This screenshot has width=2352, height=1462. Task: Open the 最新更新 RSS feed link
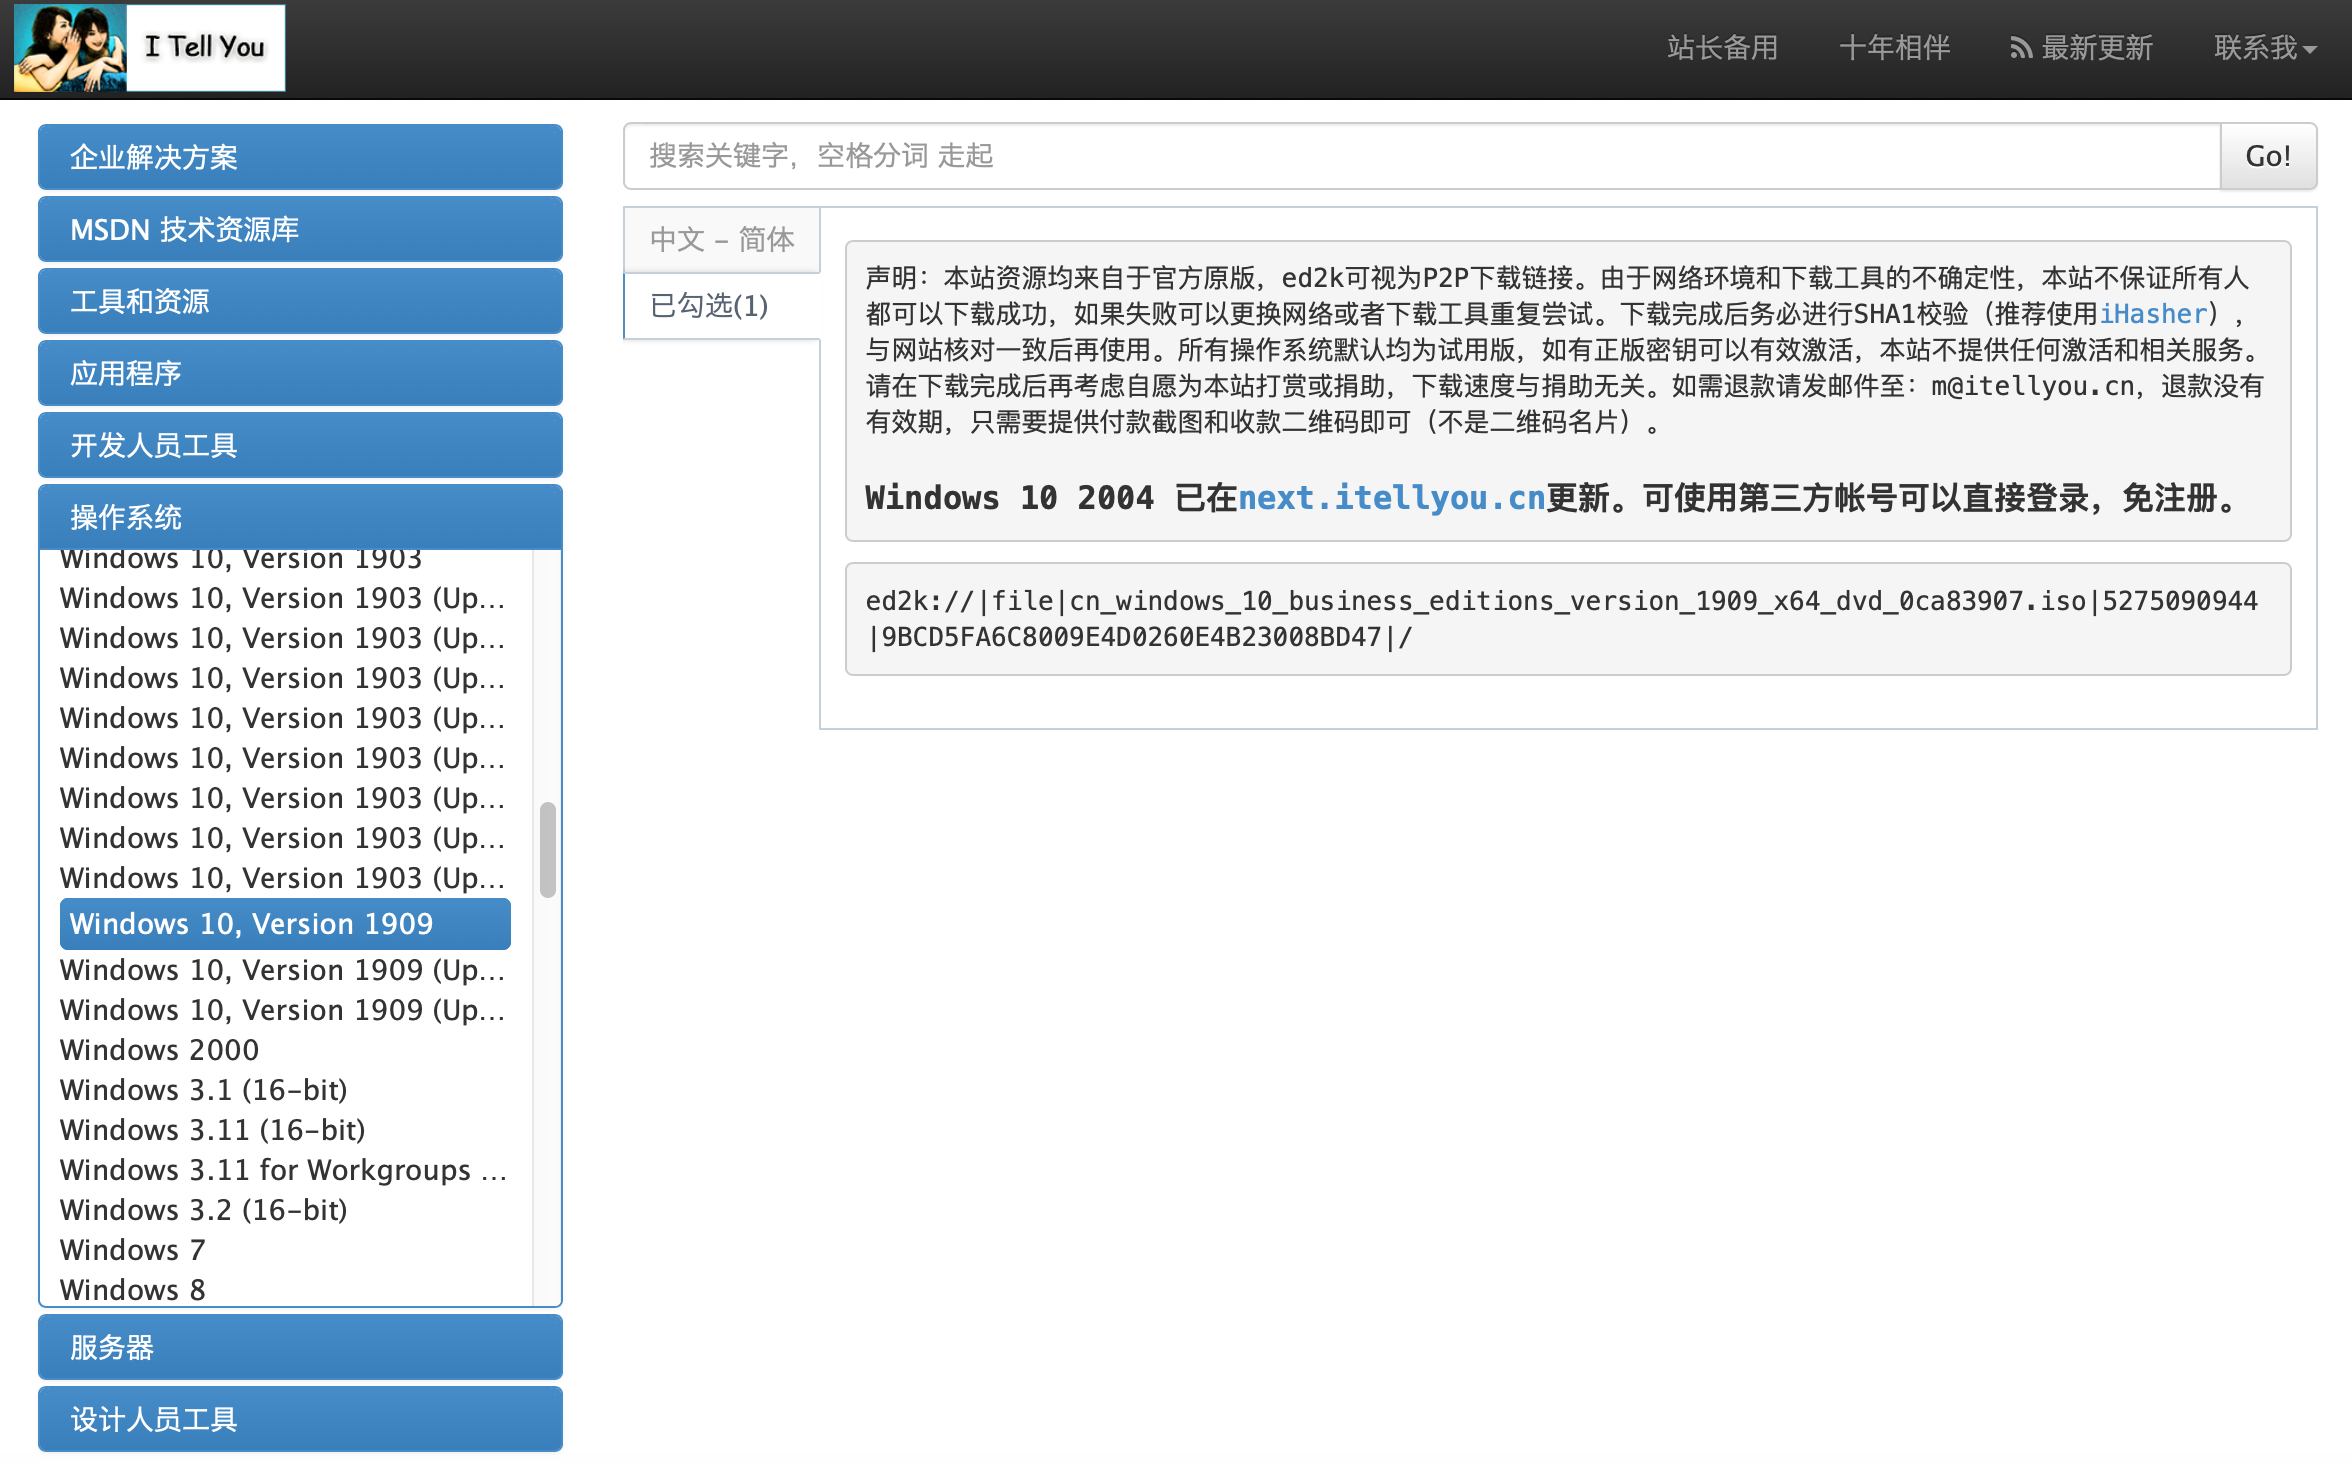(x=2082, y=47)
